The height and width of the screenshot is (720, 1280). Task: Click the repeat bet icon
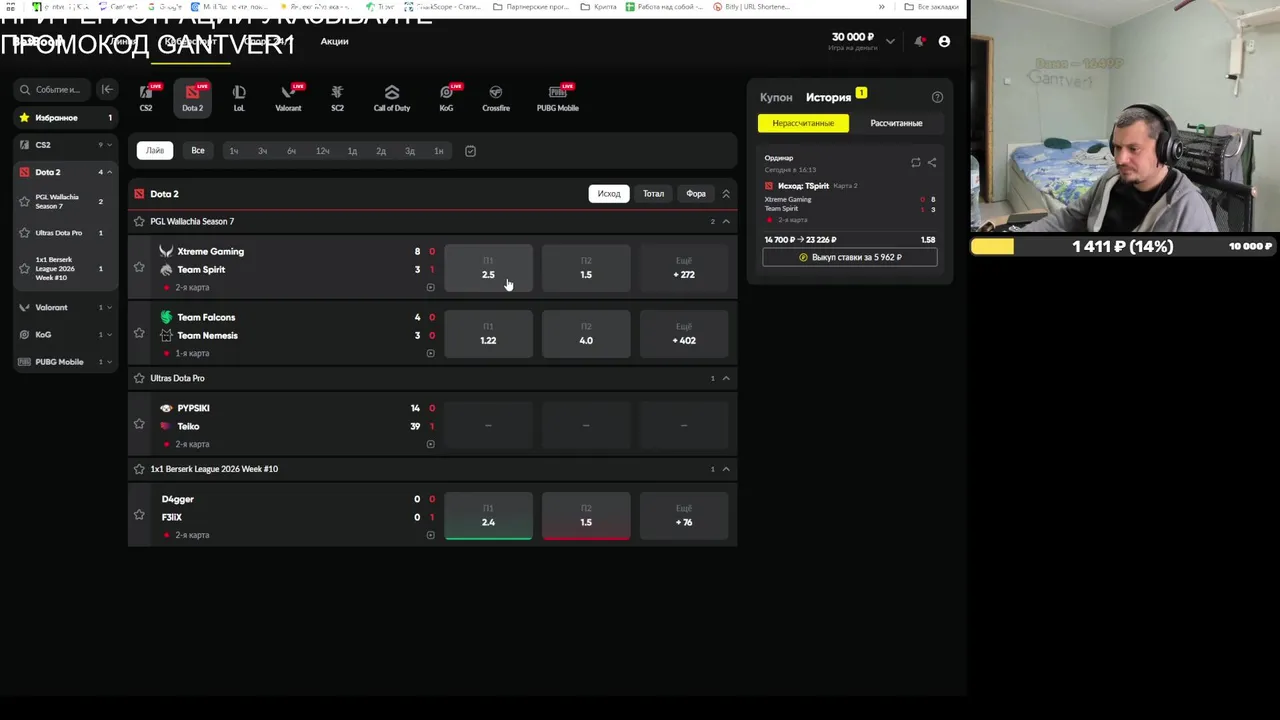click(x=915, y=162)
